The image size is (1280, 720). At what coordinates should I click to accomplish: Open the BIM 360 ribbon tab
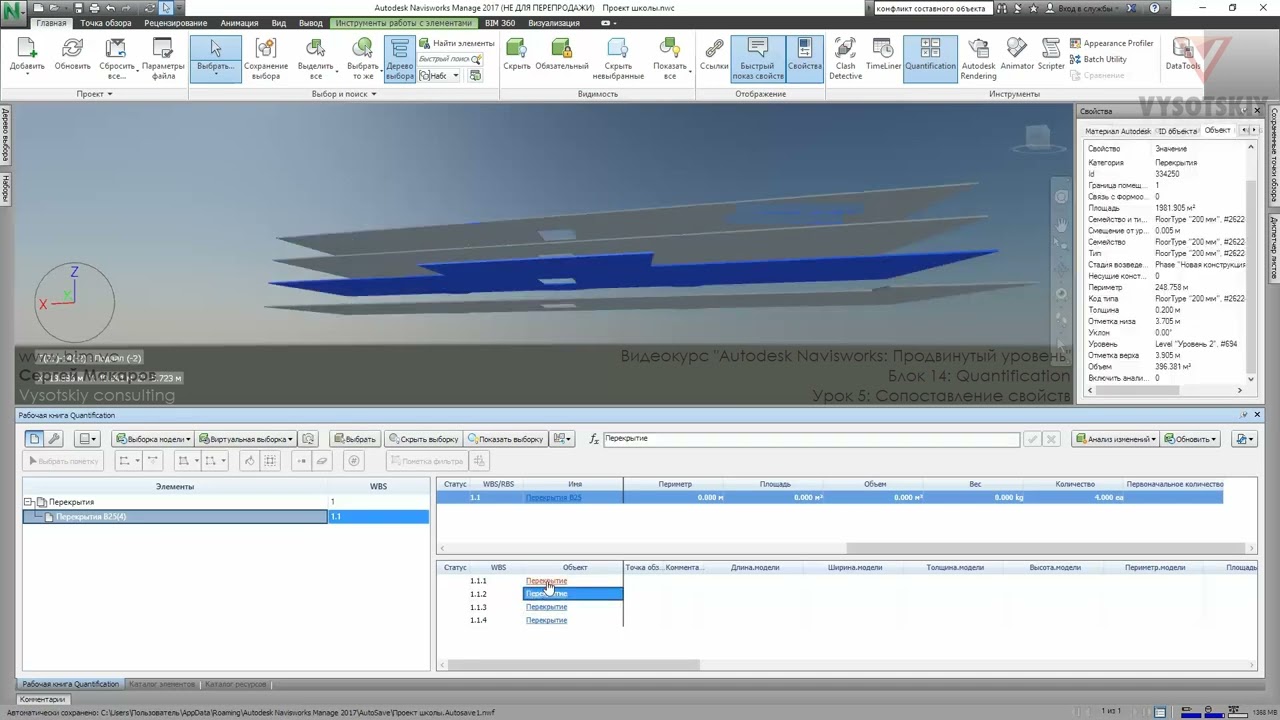click(500, 23)
